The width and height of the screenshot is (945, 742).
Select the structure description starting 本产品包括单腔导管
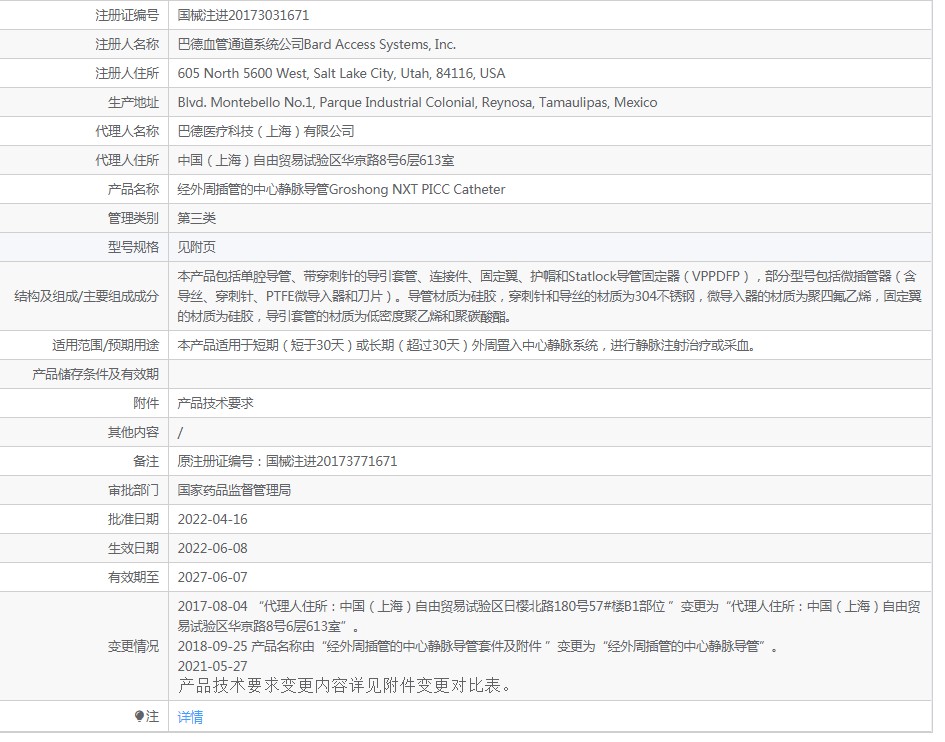point(550,296)
